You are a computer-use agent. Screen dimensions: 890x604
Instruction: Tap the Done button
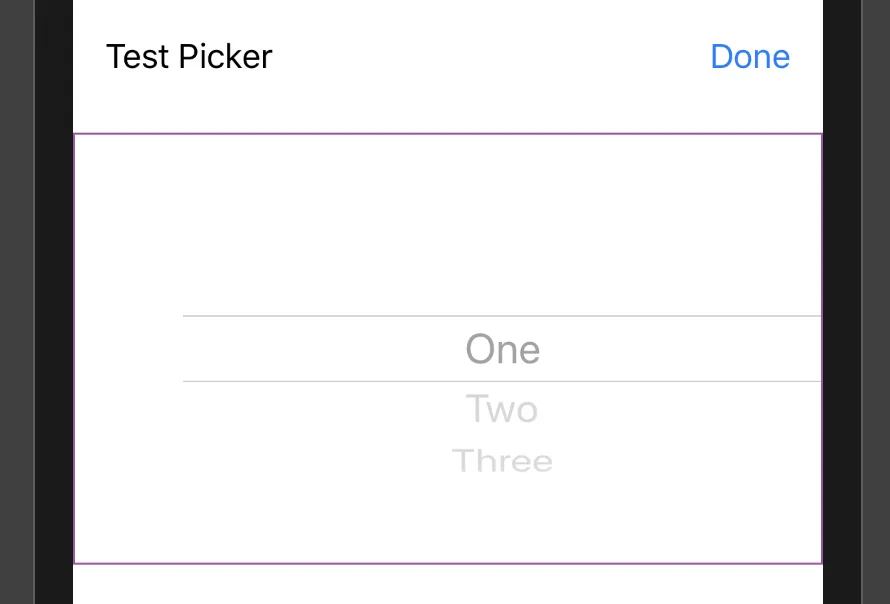[x=750, y=57]
